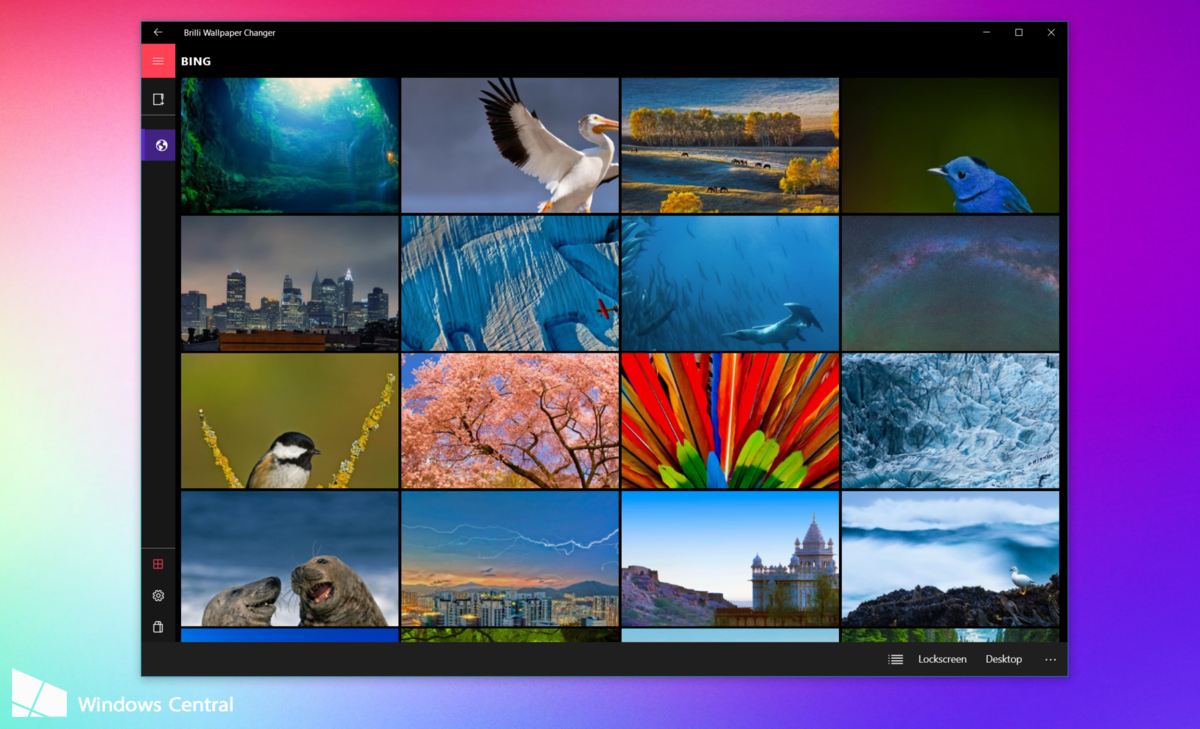Image resolution: width=1200 pixels, height=729 pixels.
Task: Pick the lightning over city wallpaper
Action: [x=510, y=558]
